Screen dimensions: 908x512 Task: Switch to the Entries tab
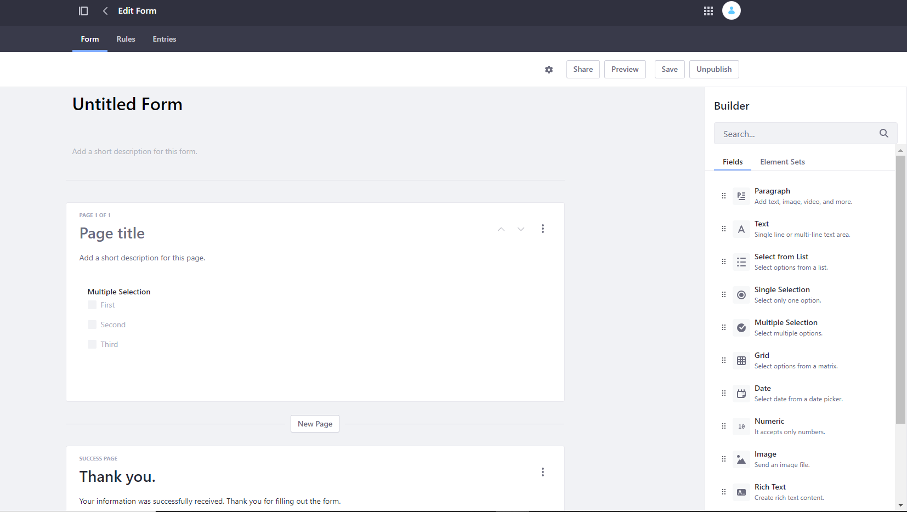click(x=164, y=39)
